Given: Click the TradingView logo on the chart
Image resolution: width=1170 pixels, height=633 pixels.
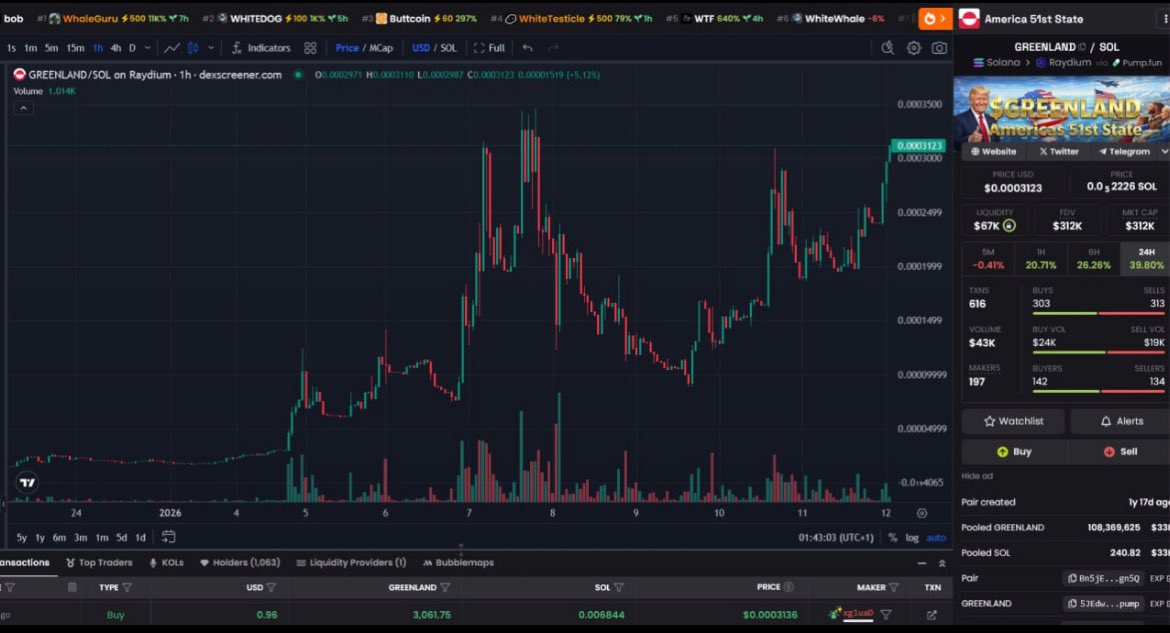Looking at the screenshot, I should [27, 482].
